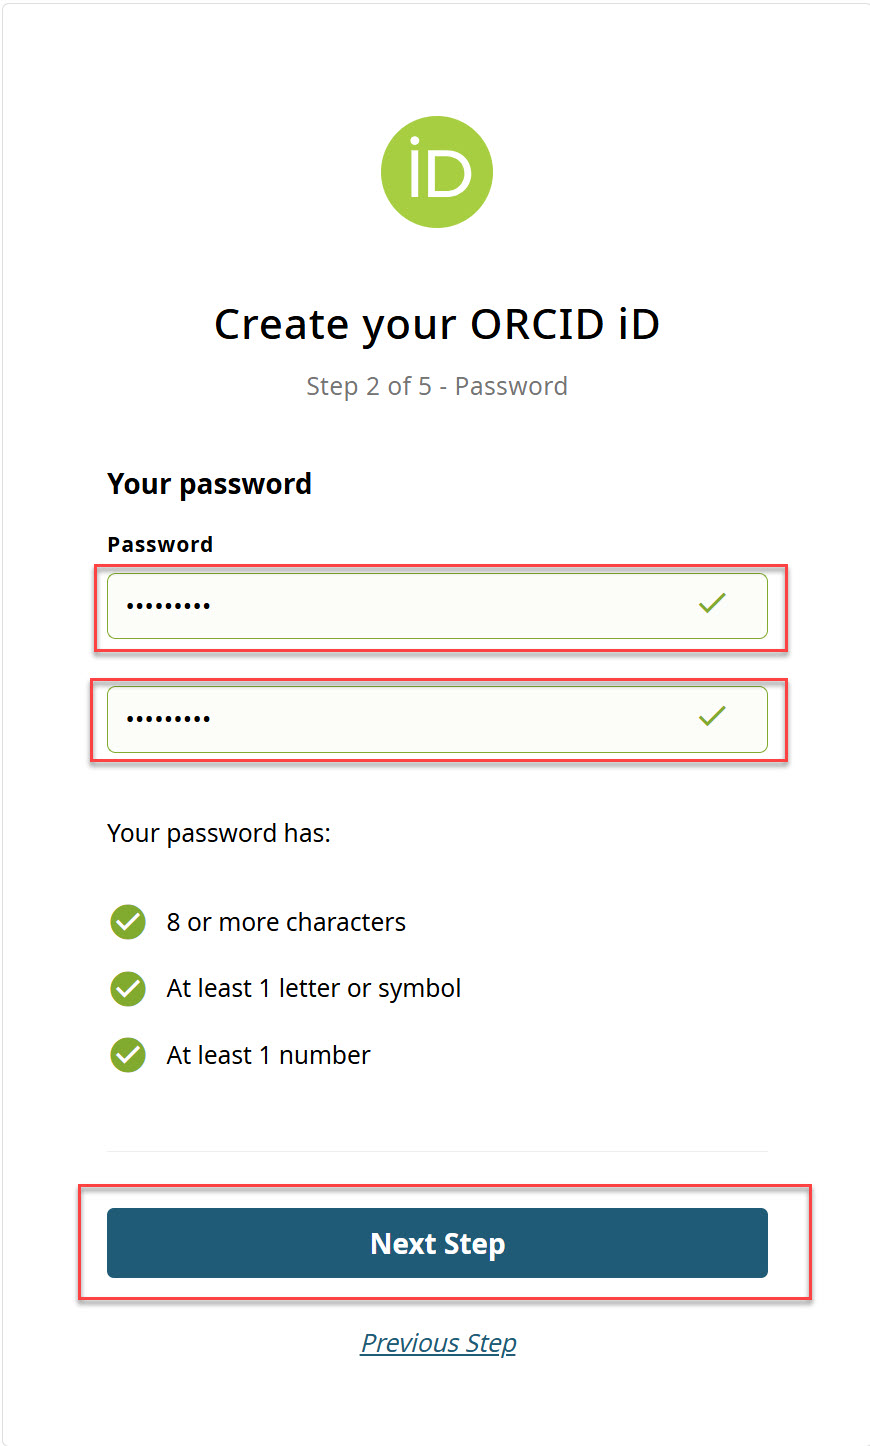Click the checkmark in confirm password field

[x=712, y=716]
